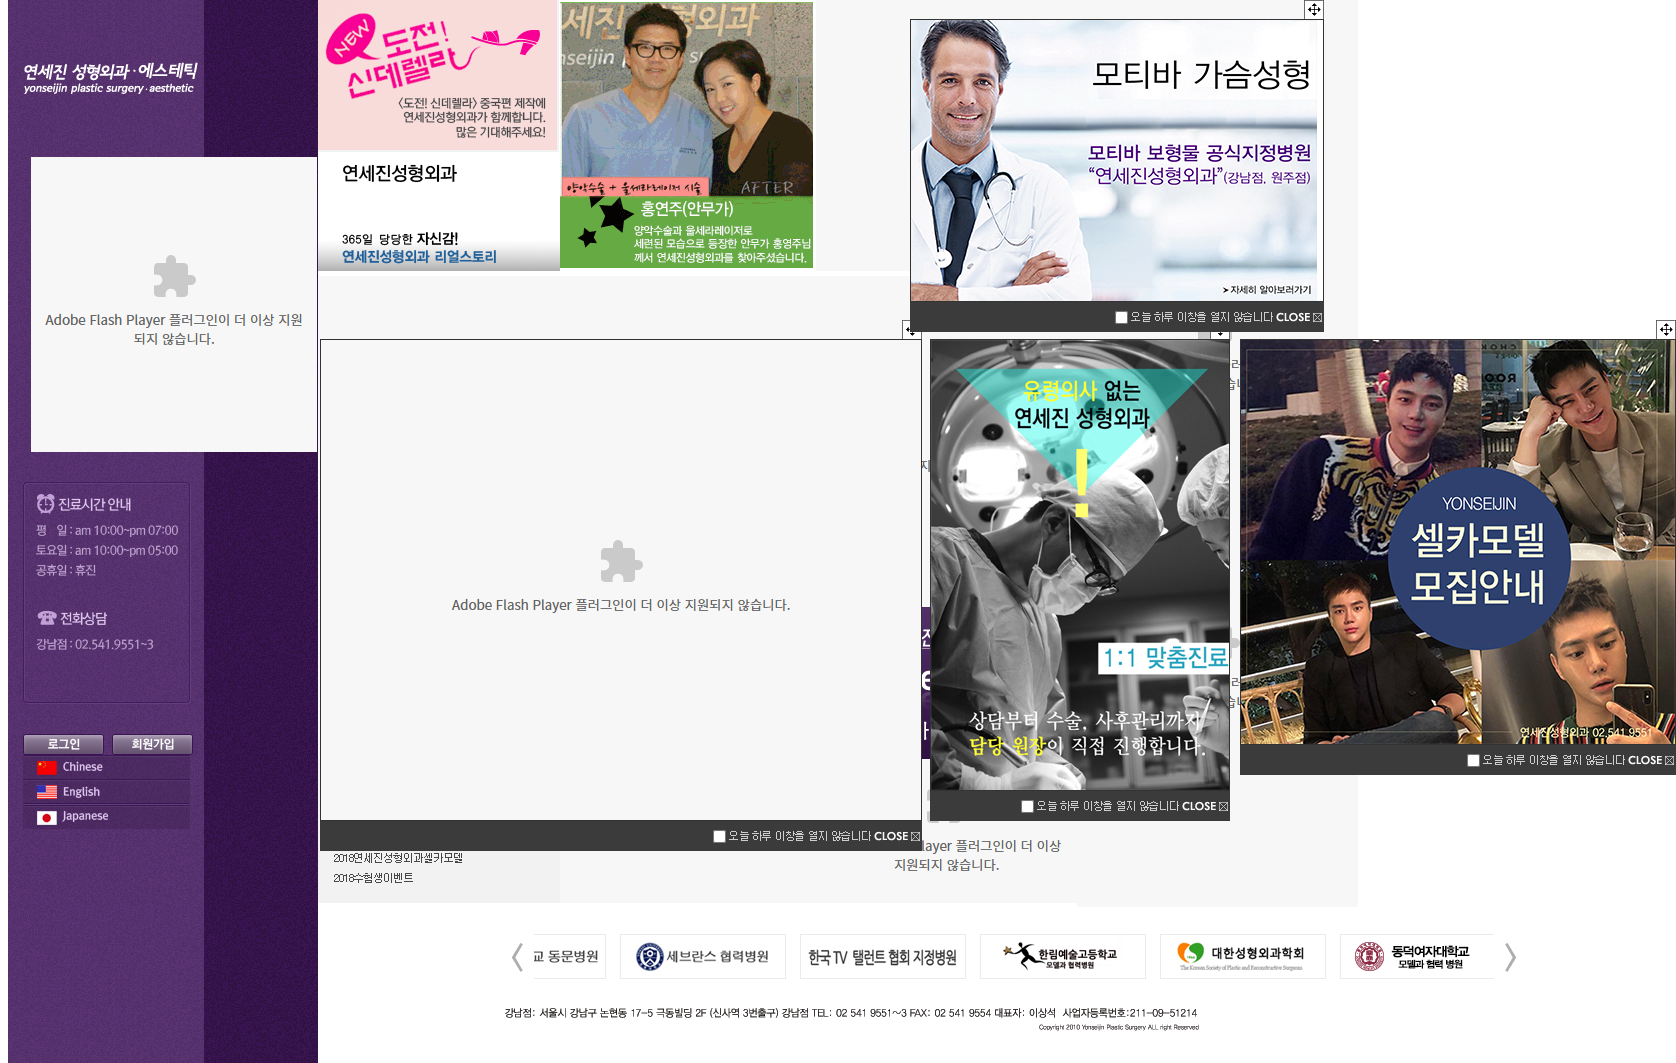Click the alarm clock icon beside 진료시간 안내
This screenshot has width=1676, height=1063.
point(45,503)
